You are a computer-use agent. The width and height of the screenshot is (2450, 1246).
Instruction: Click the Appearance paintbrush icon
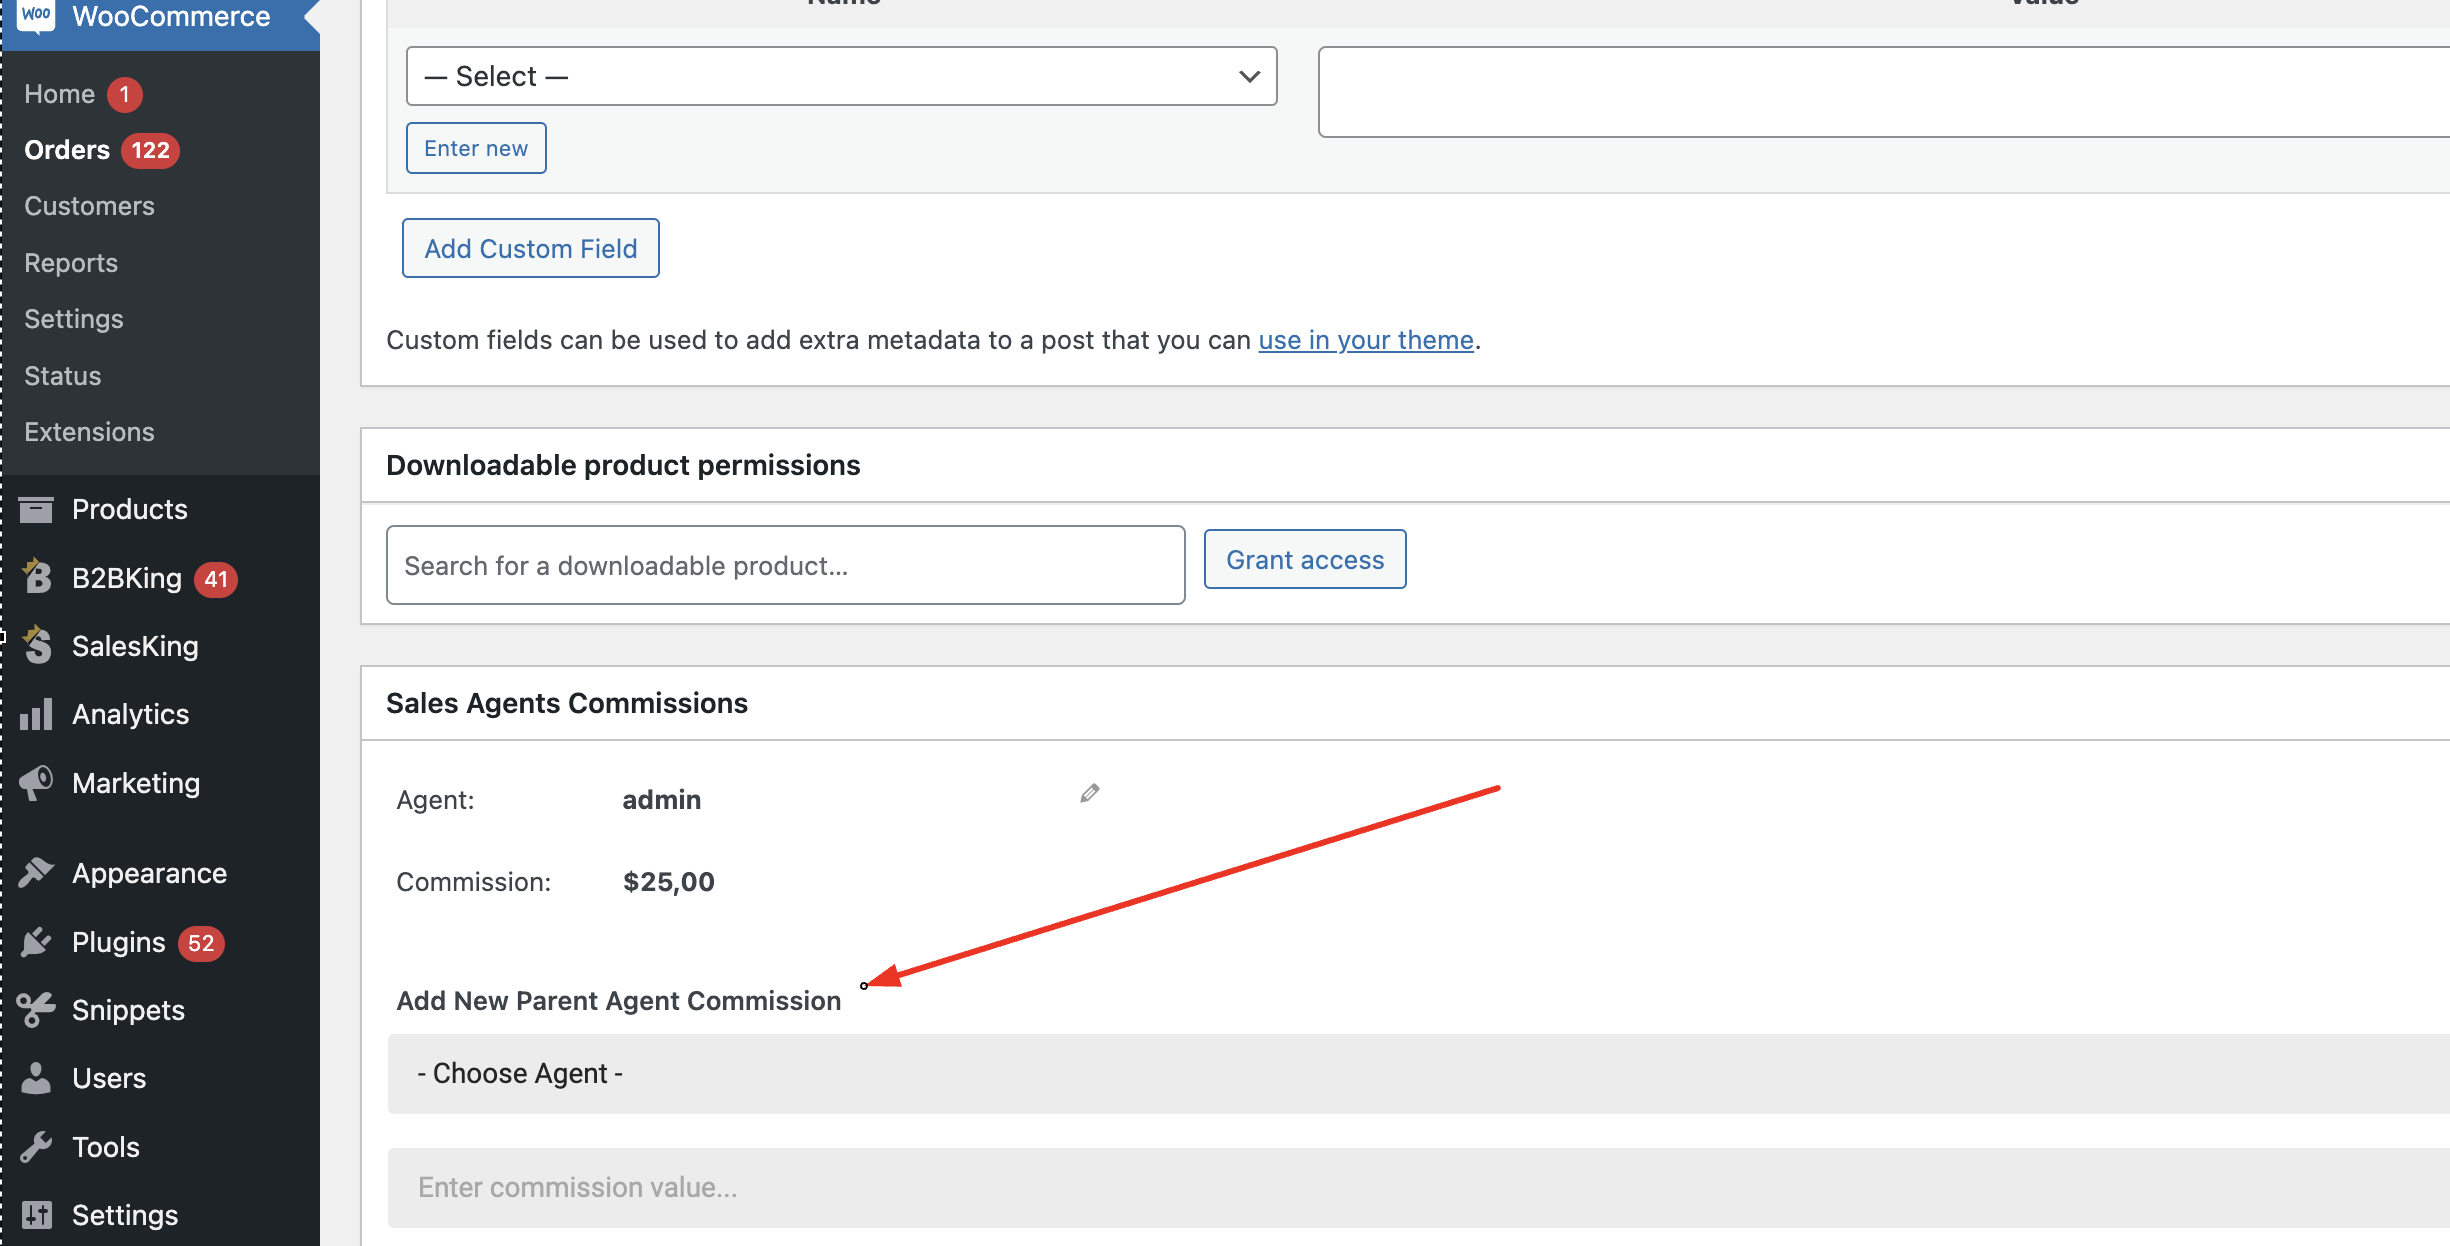(x=36, y=872)
